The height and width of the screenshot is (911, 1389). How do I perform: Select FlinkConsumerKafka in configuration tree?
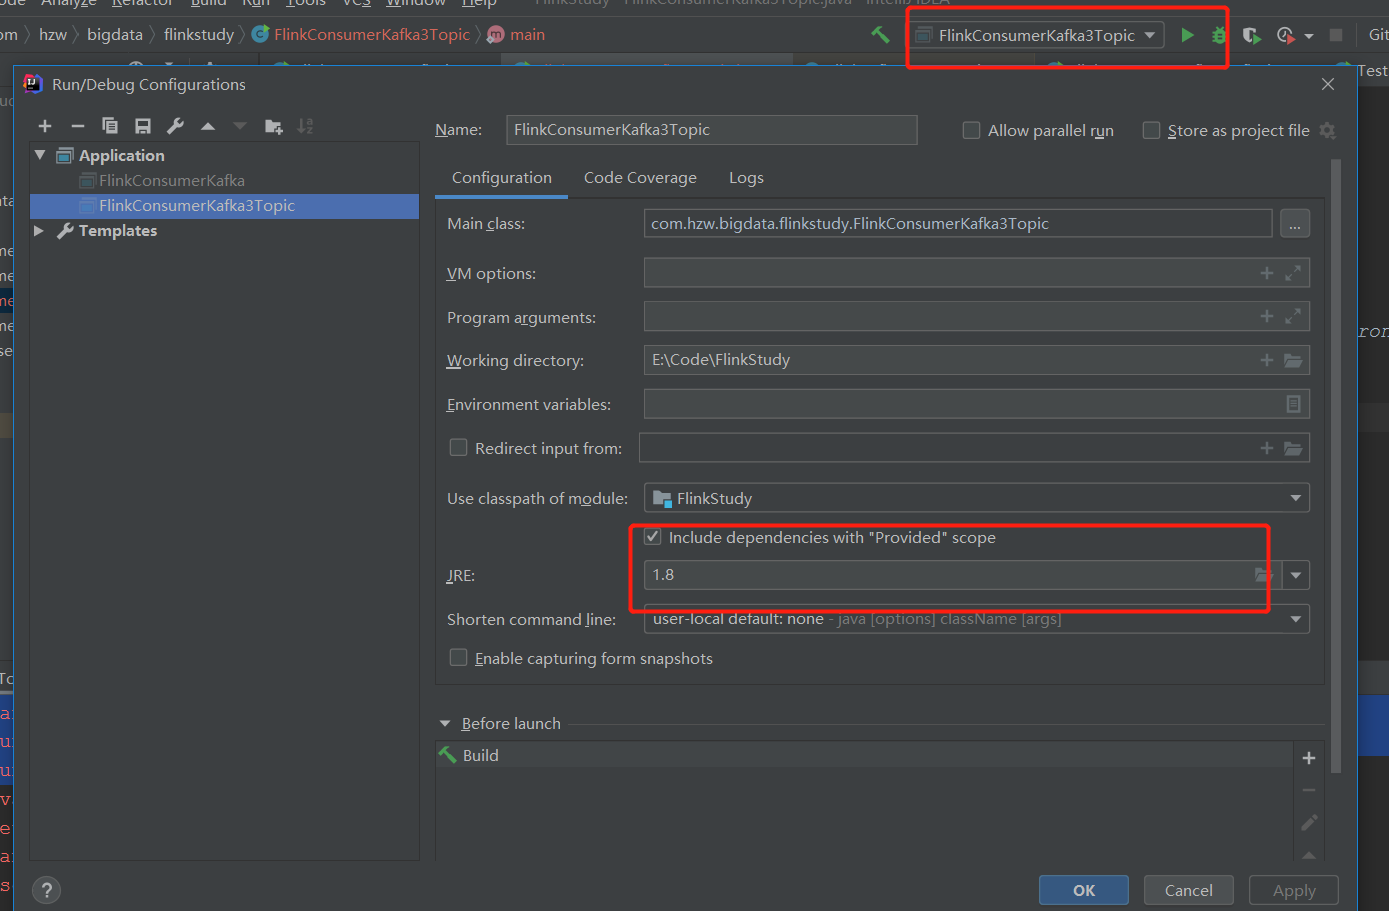(x=171, y=181)
